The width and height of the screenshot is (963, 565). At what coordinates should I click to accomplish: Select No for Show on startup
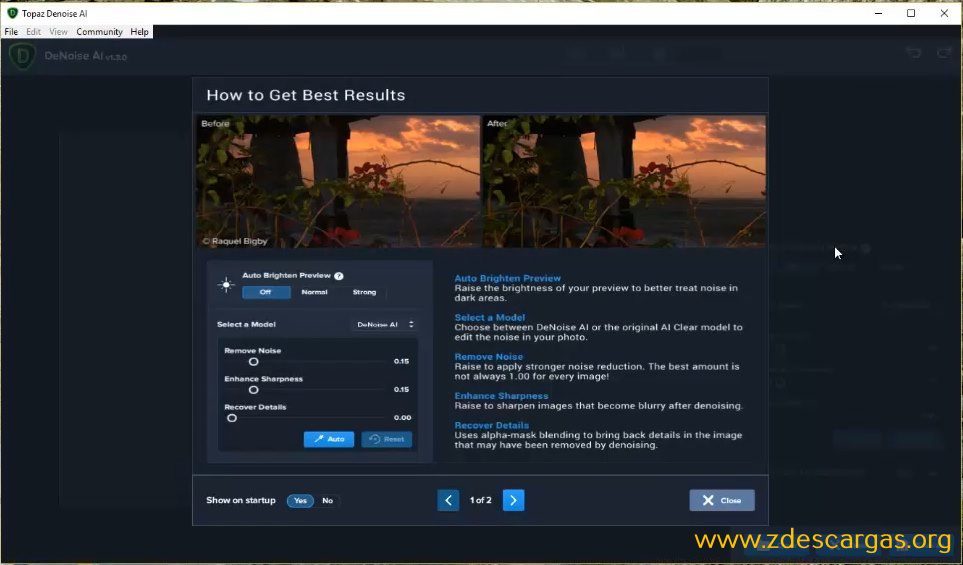[x=328, y=501]
